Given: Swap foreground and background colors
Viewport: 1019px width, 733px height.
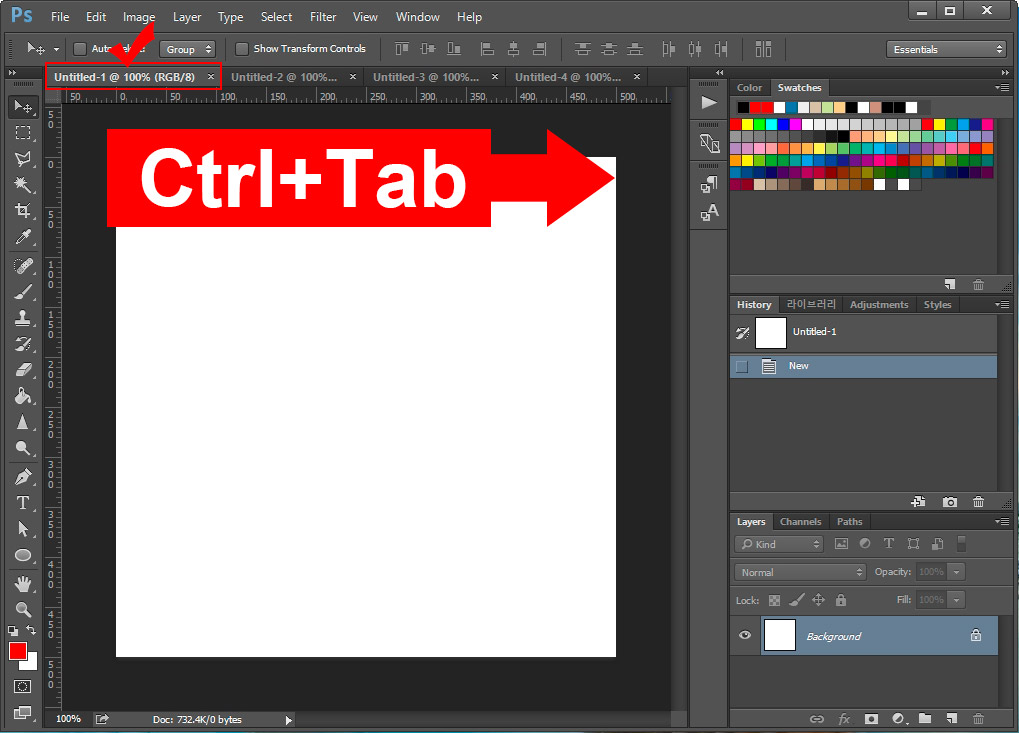Looking at the screenshot, I should [31, 630].
